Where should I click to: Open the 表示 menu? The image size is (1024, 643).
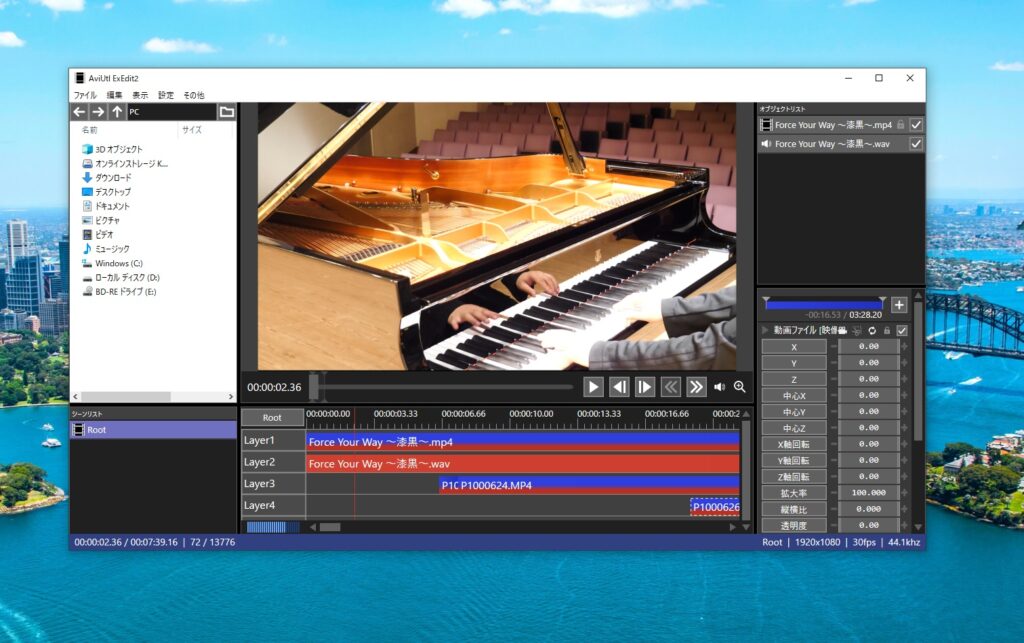point(140,95)
